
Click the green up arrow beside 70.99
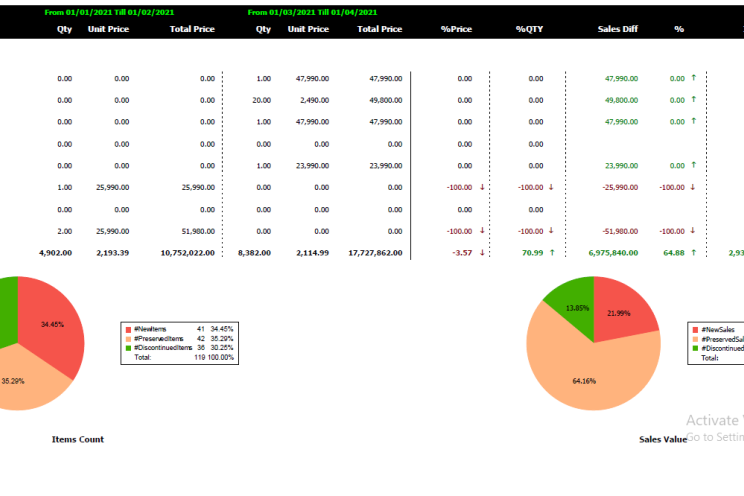[x=552, y=253]
